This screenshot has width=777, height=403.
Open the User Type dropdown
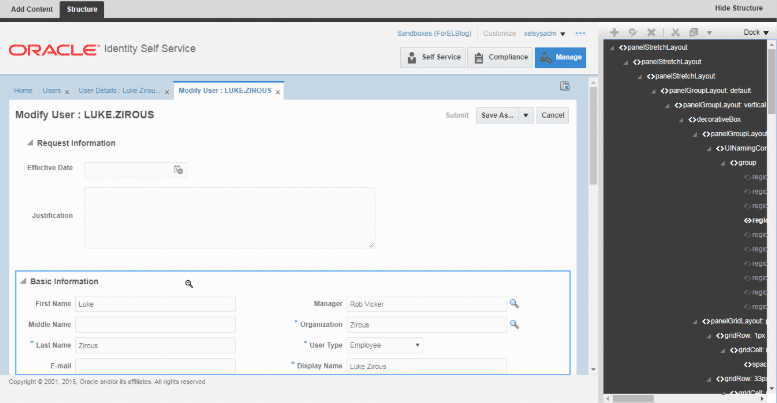385,345
